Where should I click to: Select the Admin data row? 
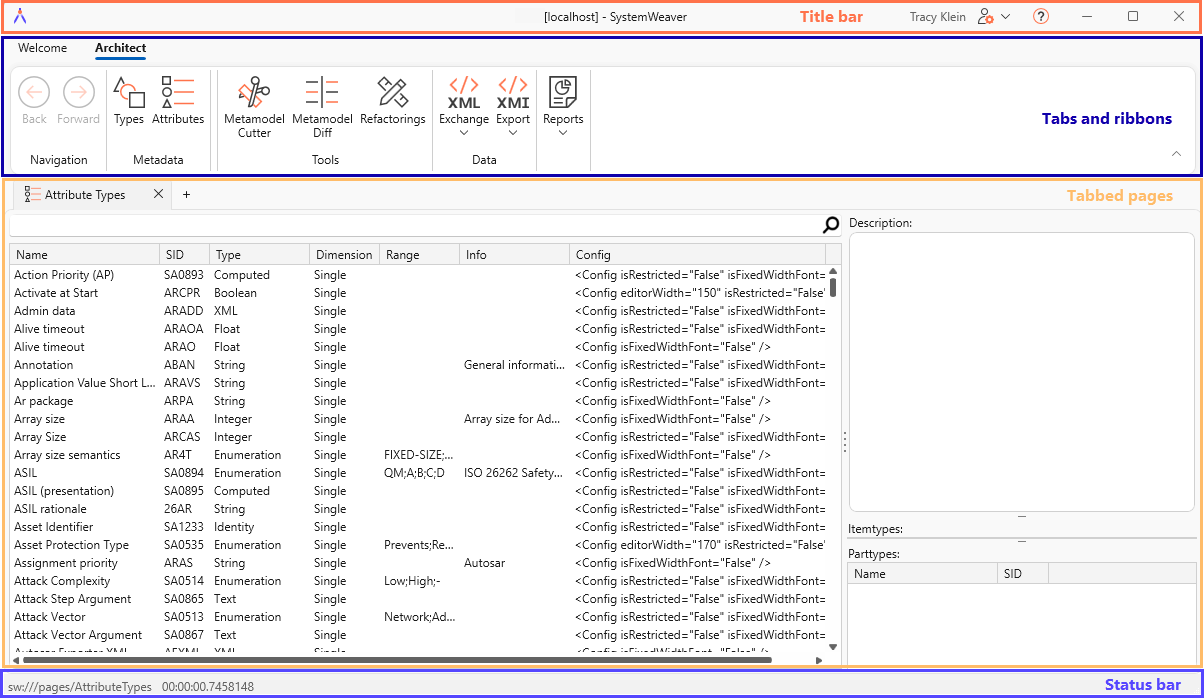tap(418, 311)
